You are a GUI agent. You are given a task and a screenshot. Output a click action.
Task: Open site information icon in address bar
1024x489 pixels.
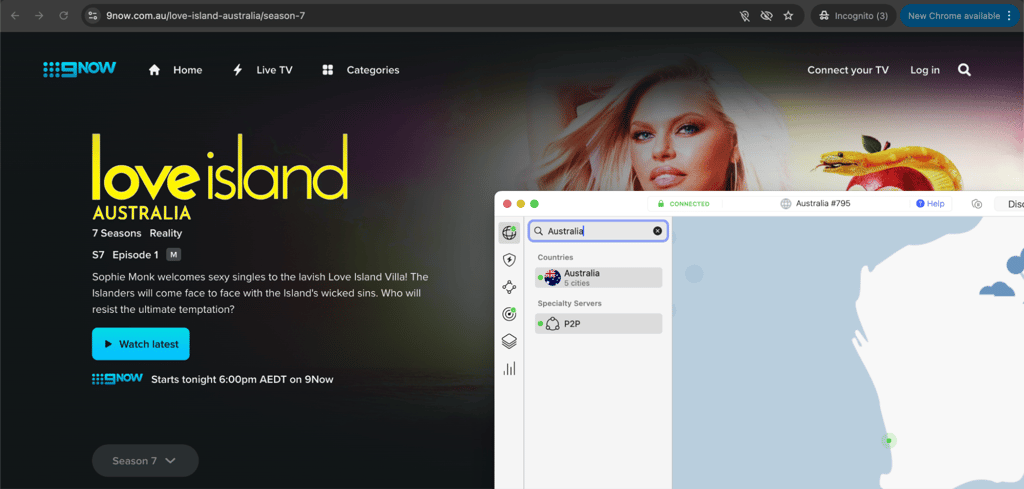(x=92, y=16)
